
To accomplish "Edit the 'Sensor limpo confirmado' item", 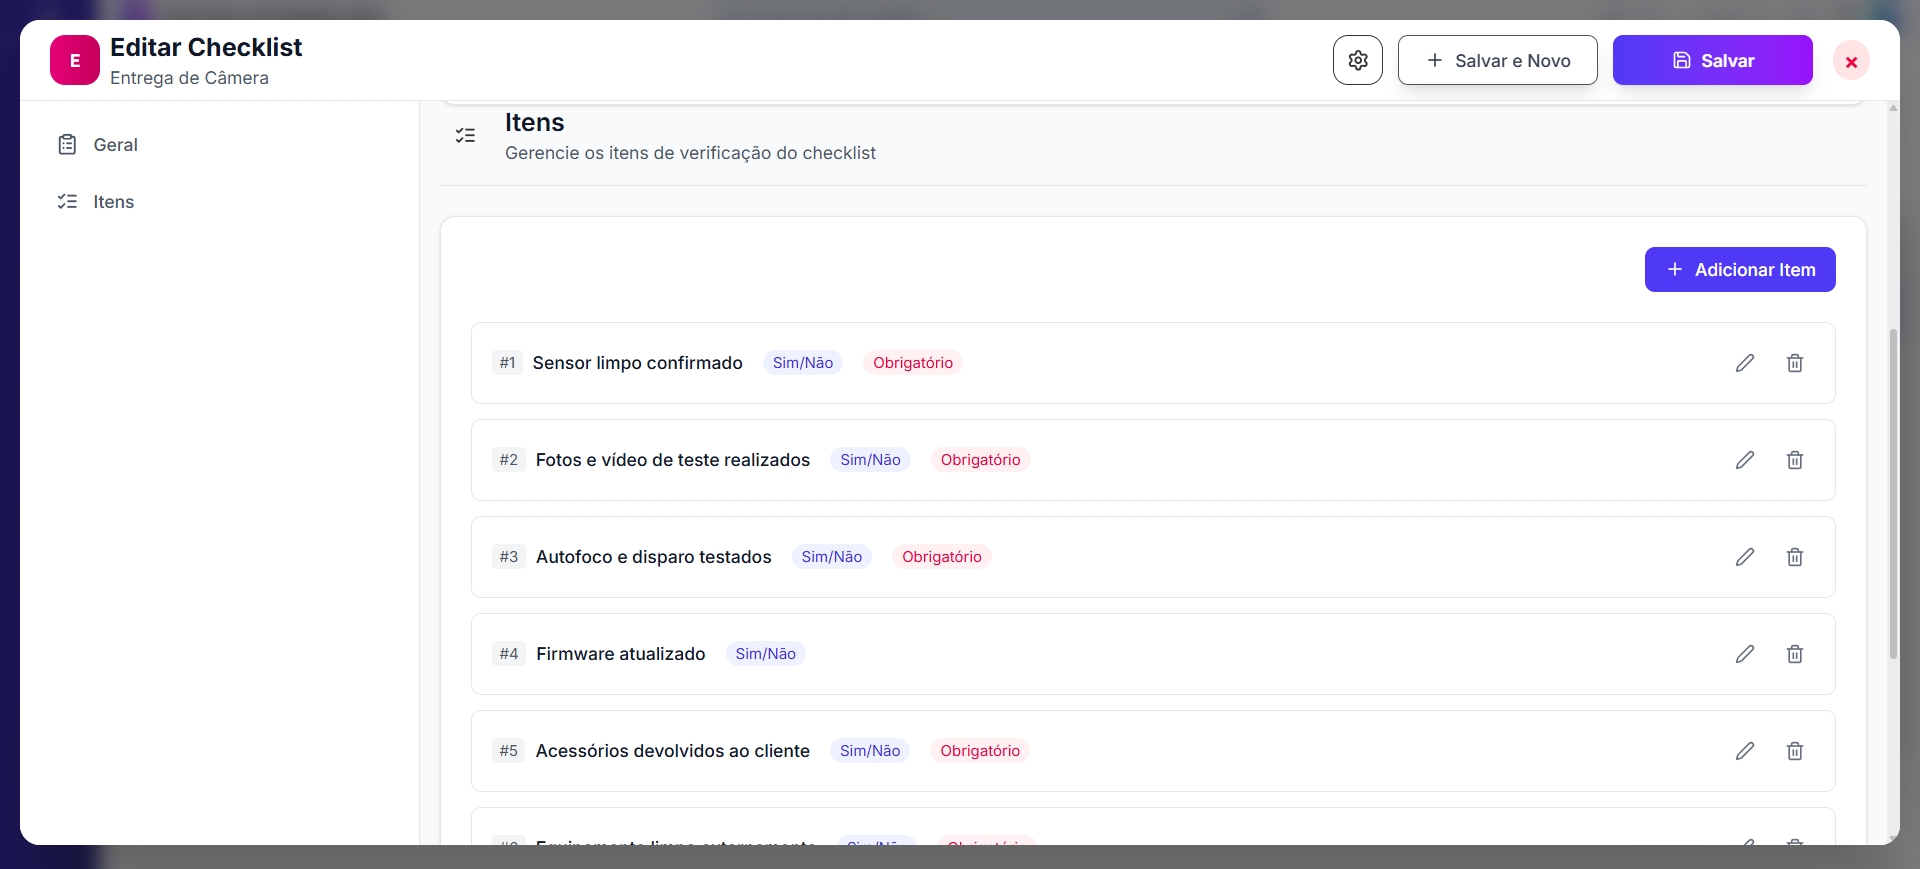I will 1744,363.
